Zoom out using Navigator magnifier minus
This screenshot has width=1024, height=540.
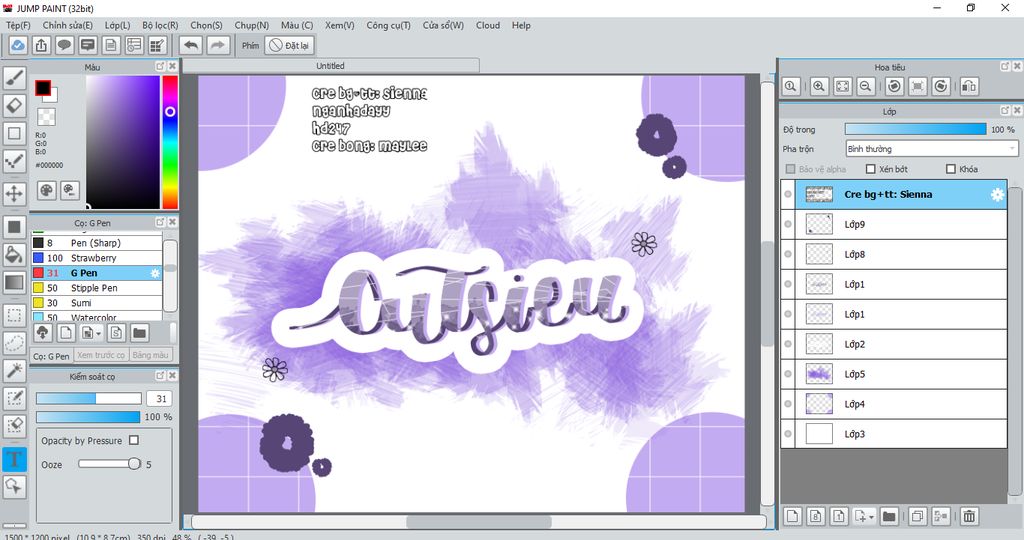coord(866,86)
